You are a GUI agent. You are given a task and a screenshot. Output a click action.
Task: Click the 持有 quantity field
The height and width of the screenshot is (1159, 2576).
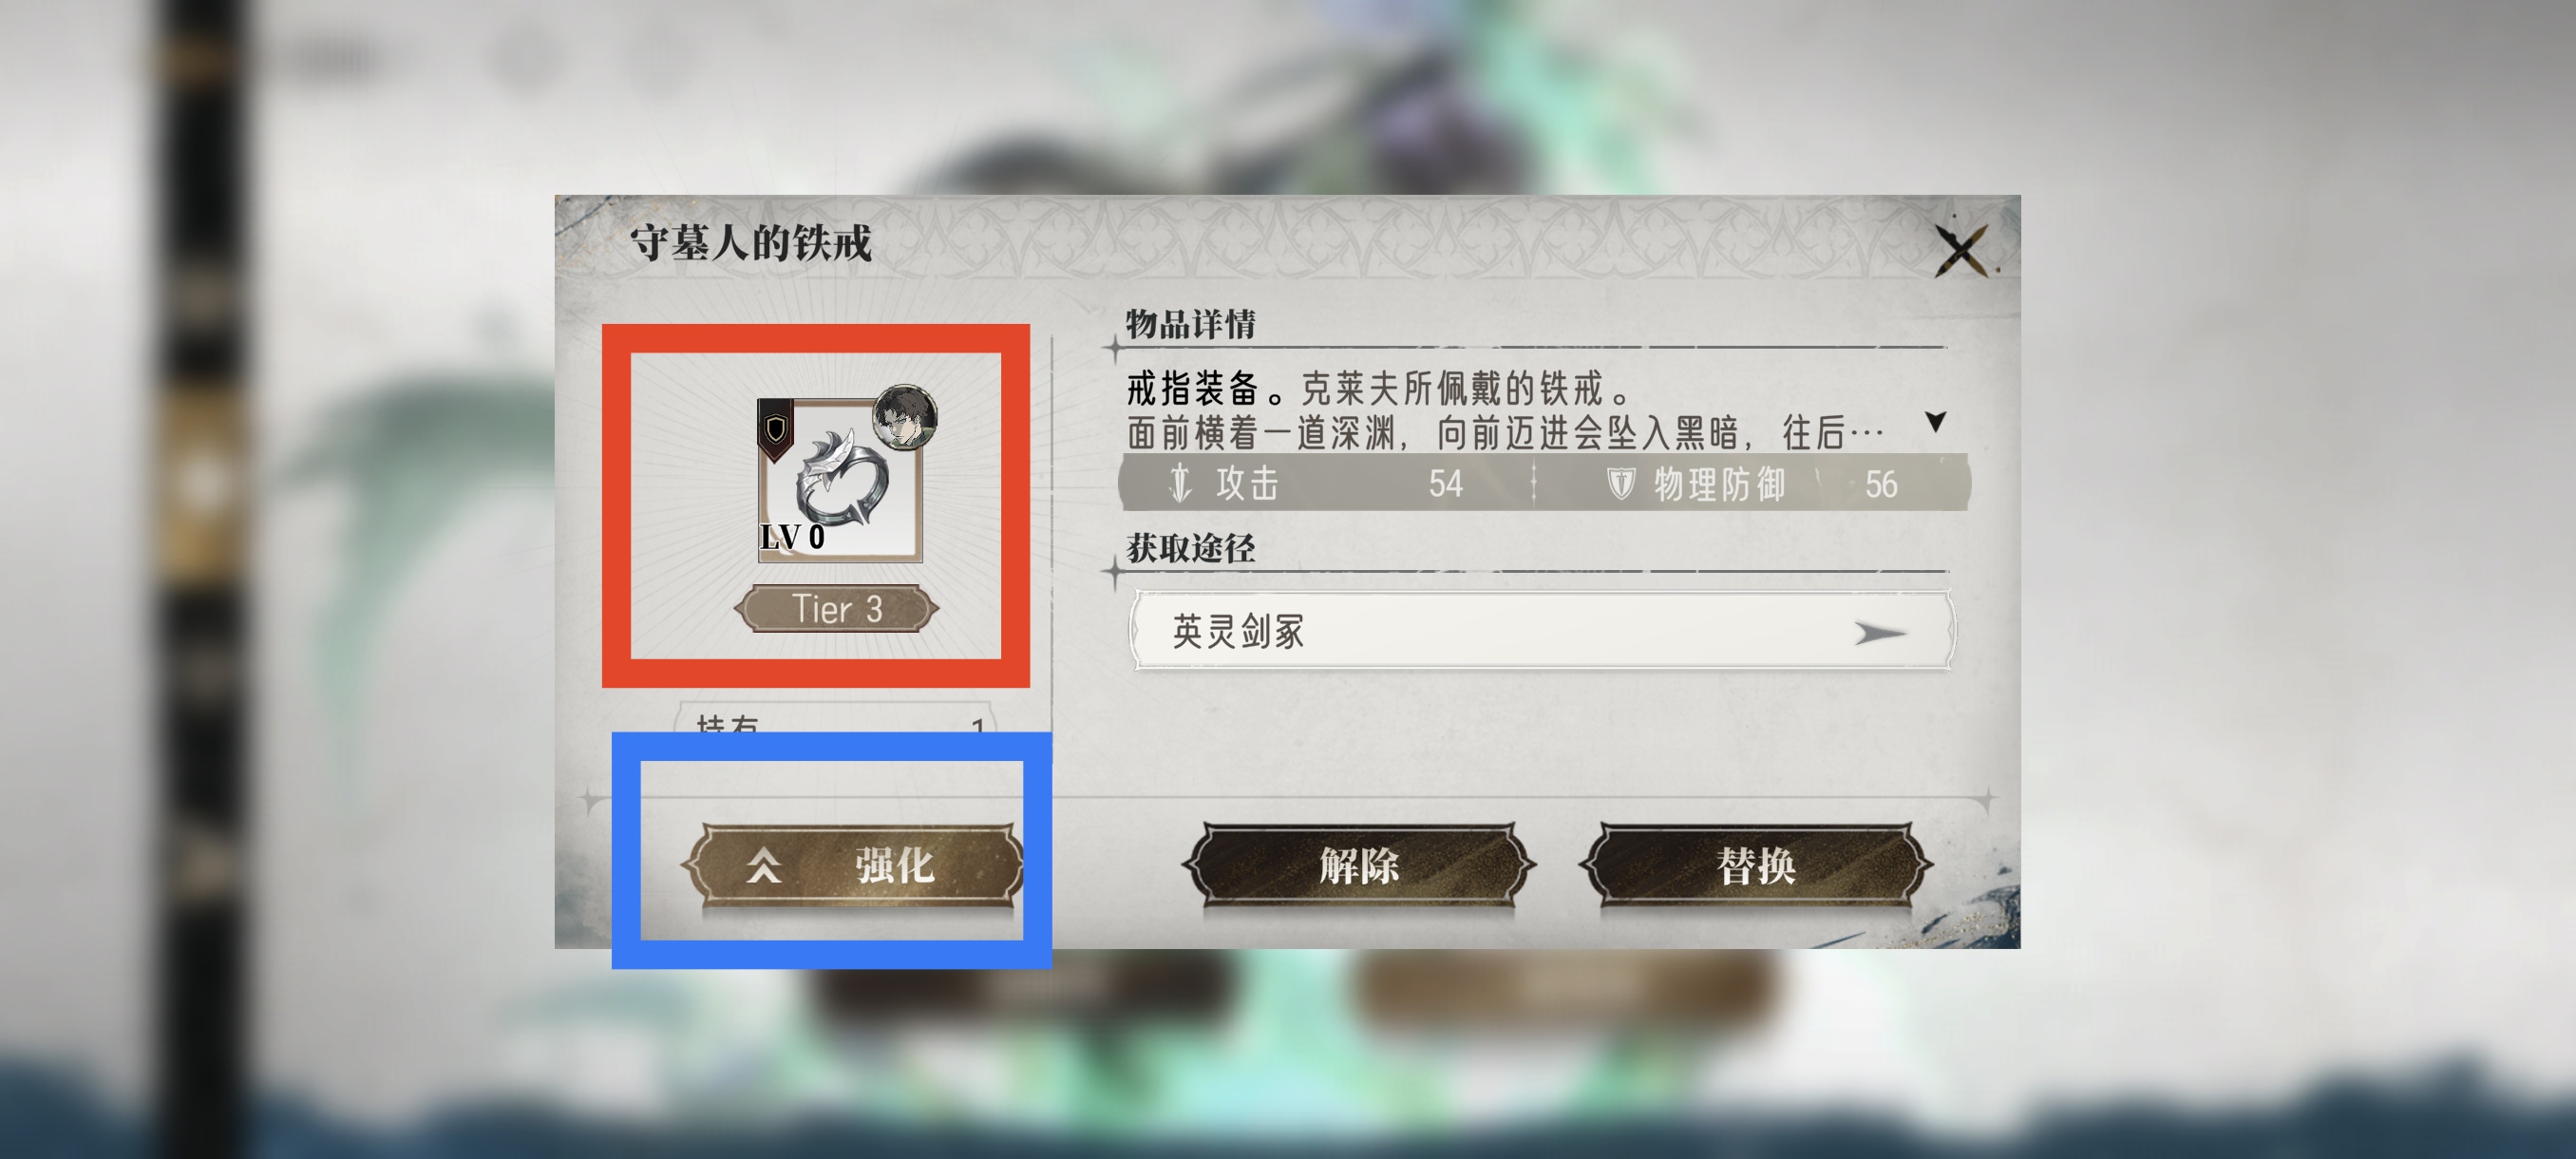pyautogui.click(x=836, y=718)
